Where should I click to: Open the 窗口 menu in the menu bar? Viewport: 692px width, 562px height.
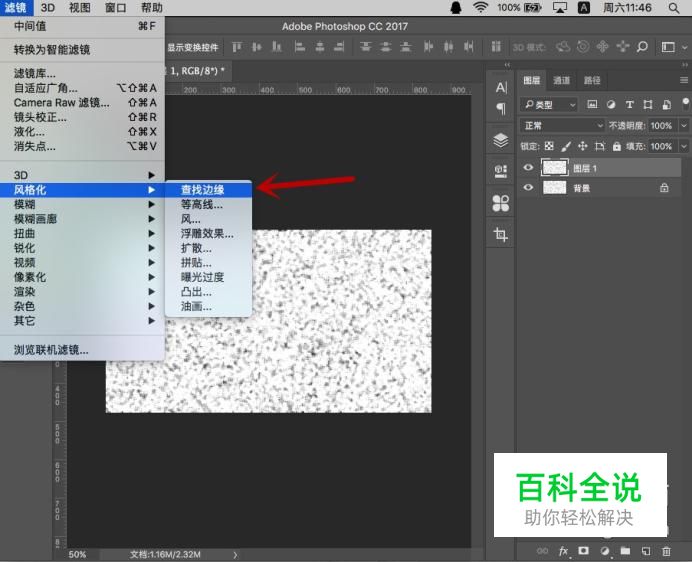pyautogui.click(x=116, y=8)
